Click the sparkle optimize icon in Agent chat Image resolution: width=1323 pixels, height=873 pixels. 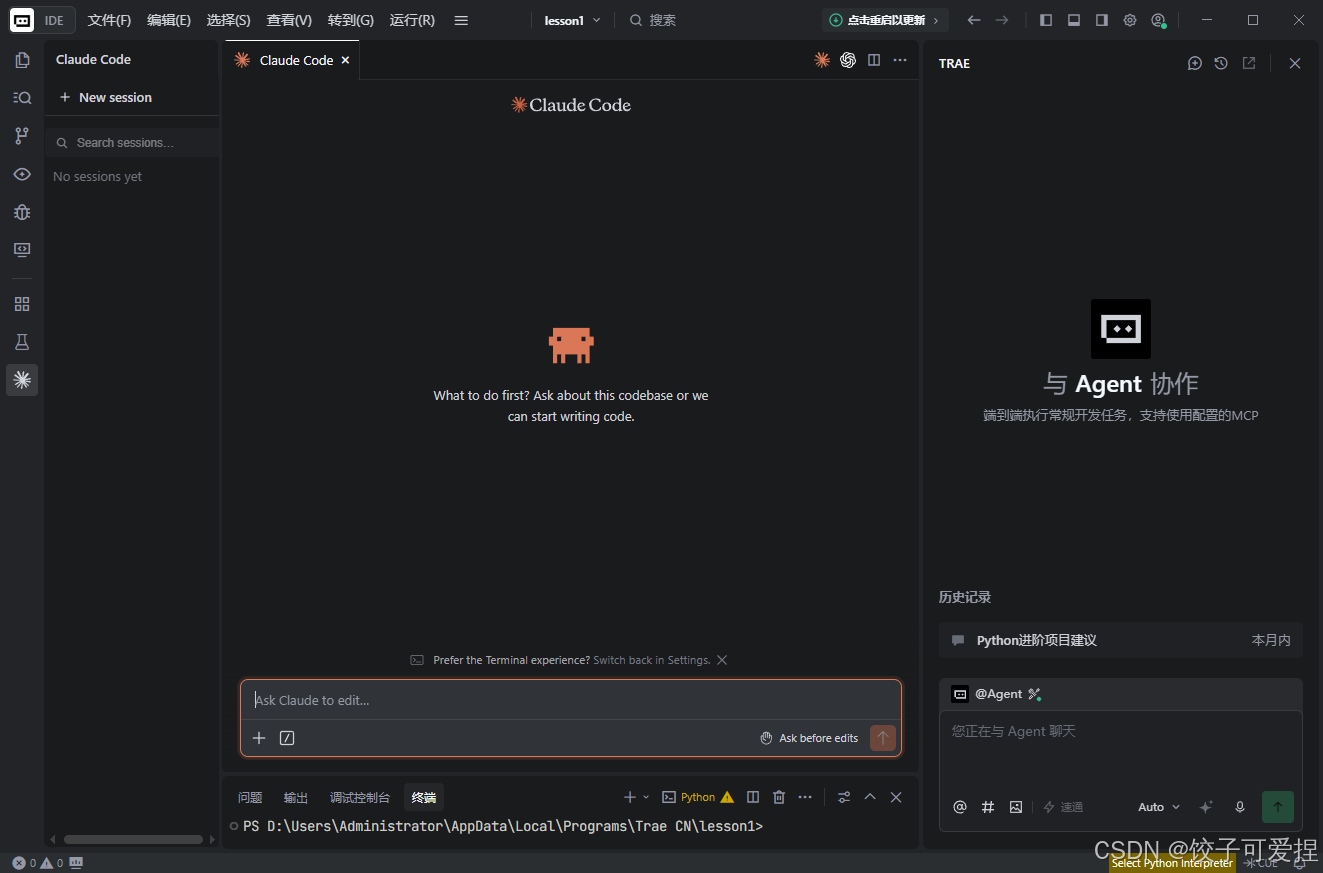coord(1206,807)
